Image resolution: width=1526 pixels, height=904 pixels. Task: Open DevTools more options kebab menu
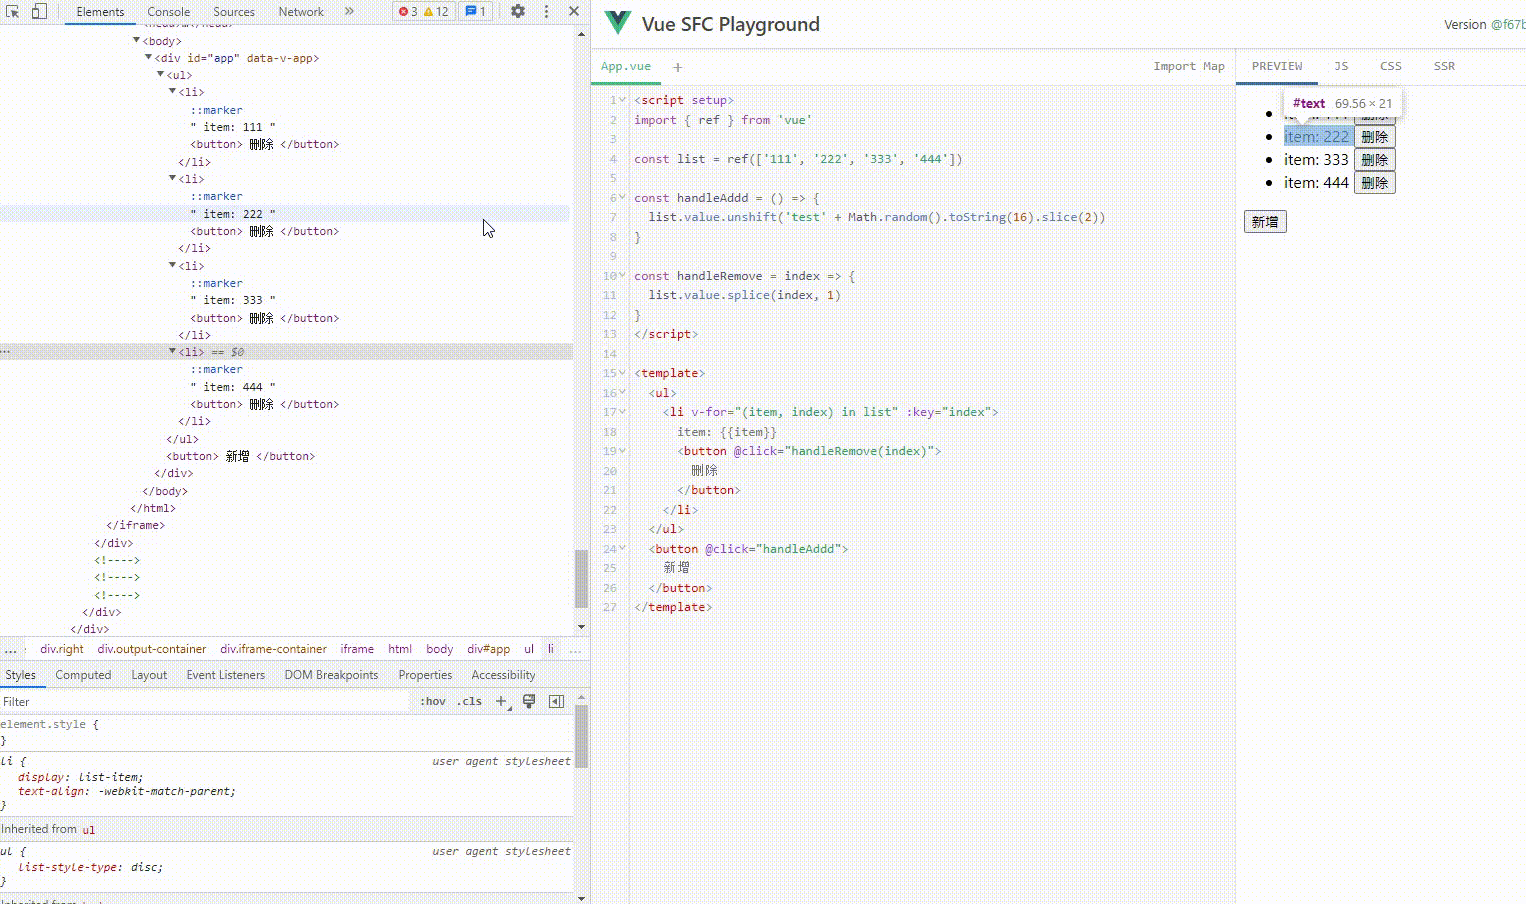(546, 12)
